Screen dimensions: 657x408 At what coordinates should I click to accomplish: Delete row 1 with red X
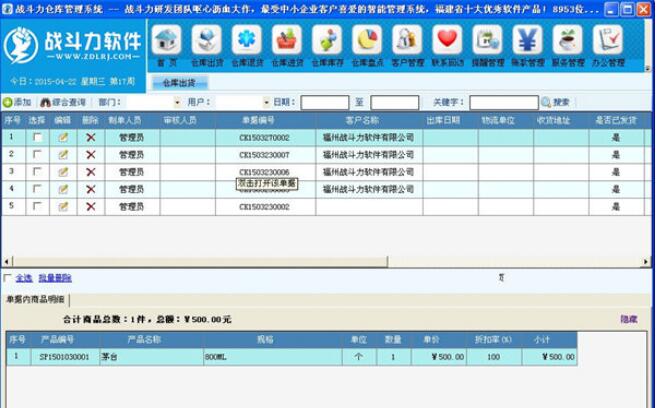(91, 137)
